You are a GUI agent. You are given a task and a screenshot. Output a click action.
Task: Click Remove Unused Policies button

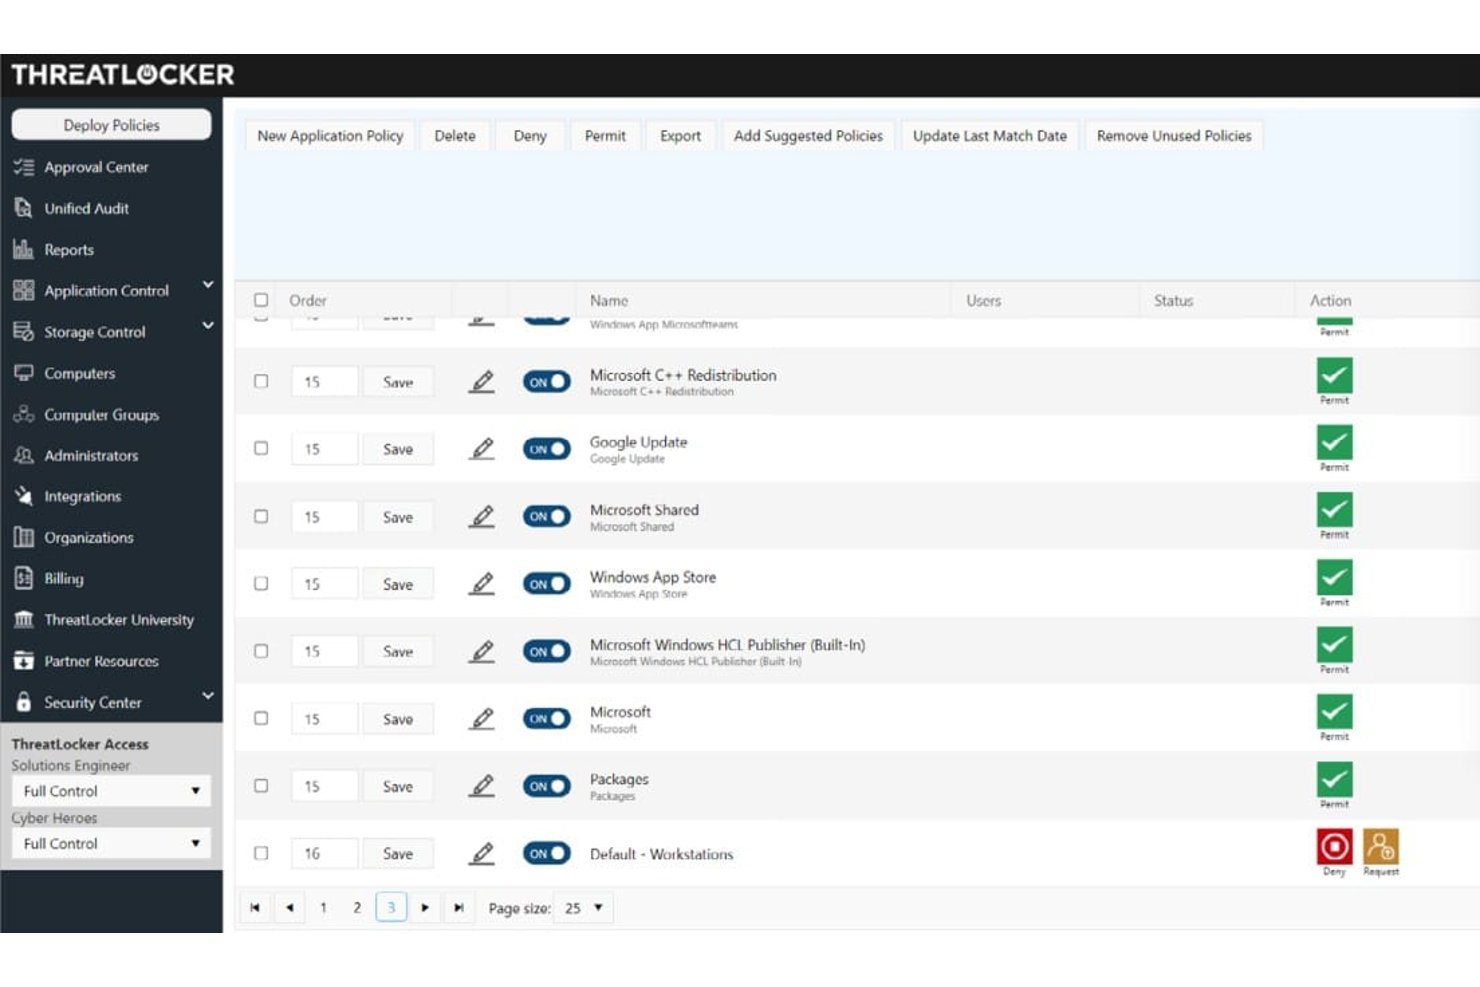[x=1174, y=136]
